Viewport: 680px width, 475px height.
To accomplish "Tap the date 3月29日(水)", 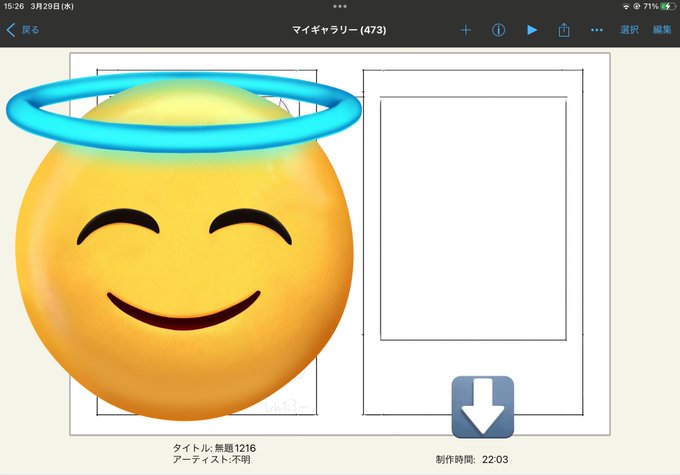I will pyautogui.click(x=52, y=6).
